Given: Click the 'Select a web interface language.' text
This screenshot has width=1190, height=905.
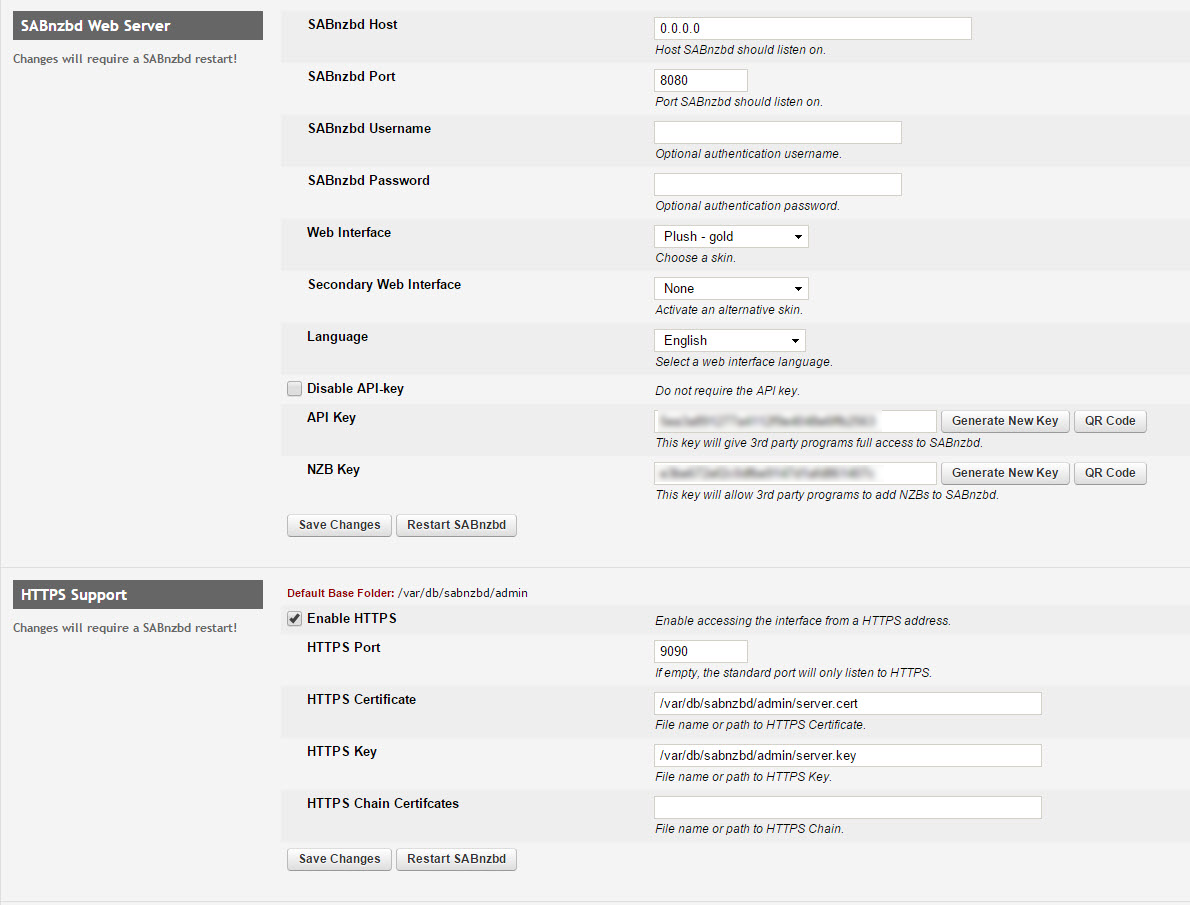Looking at the screenshot, I should coord(744,362).
